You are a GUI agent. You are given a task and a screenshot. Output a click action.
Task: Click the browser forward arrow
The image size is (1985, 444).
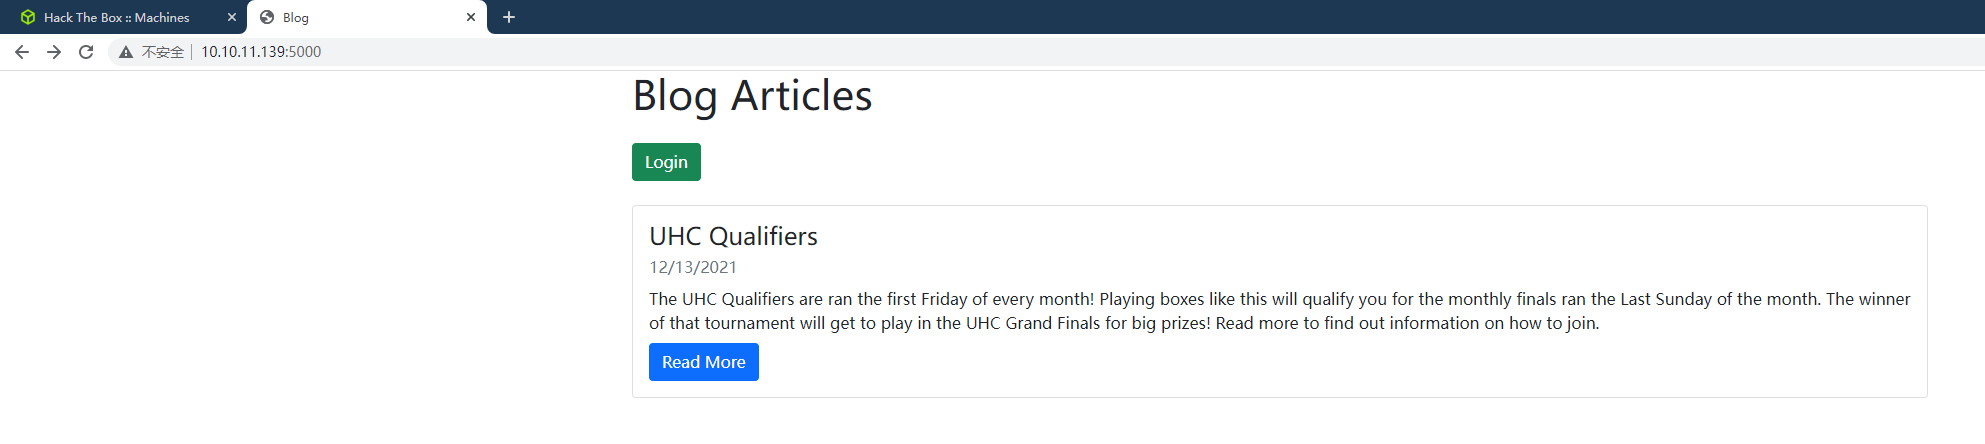(54, 52)
